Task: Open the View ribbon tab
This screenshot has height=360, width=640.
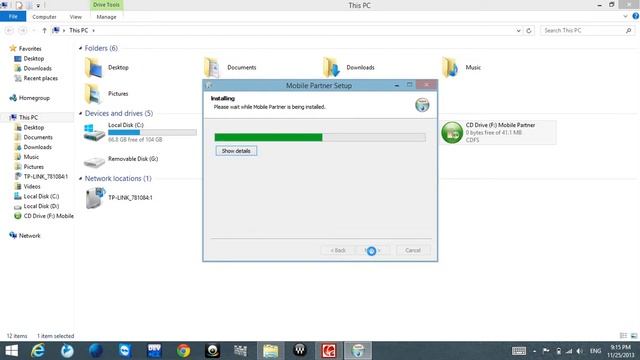Action: click(x=76, y=17)
